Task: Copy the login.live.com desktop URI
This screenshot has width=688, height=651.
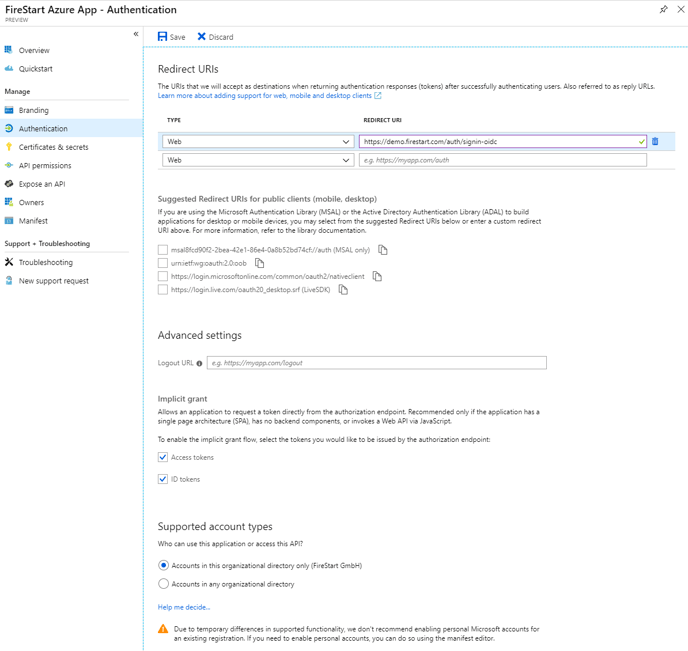Action: click(x=343, y=290)
